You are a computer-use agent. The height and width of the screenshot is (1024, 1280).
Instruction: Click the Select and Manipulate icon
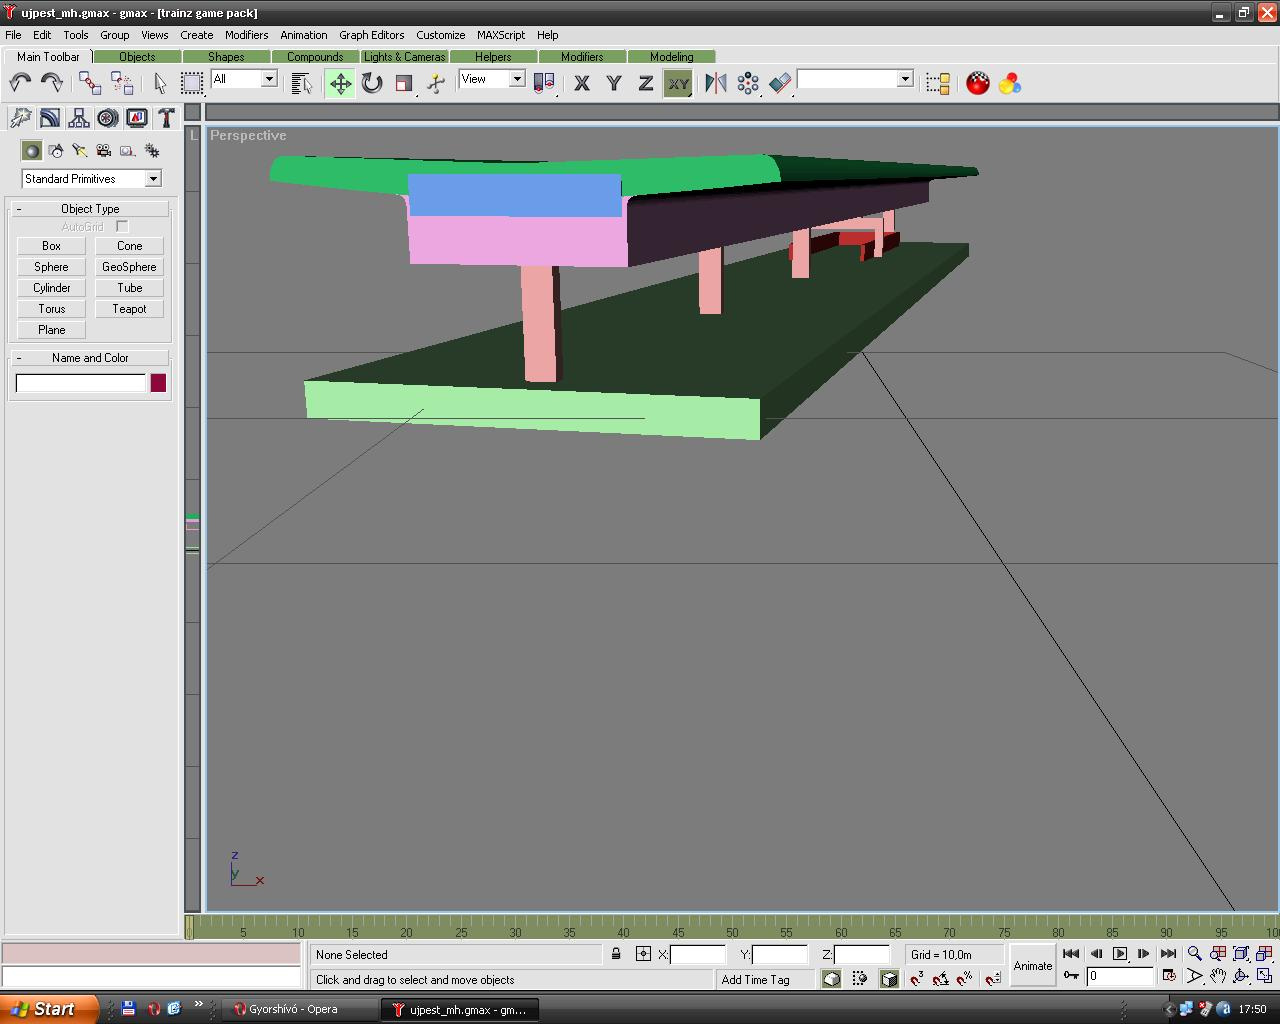[x=436, y=83]
